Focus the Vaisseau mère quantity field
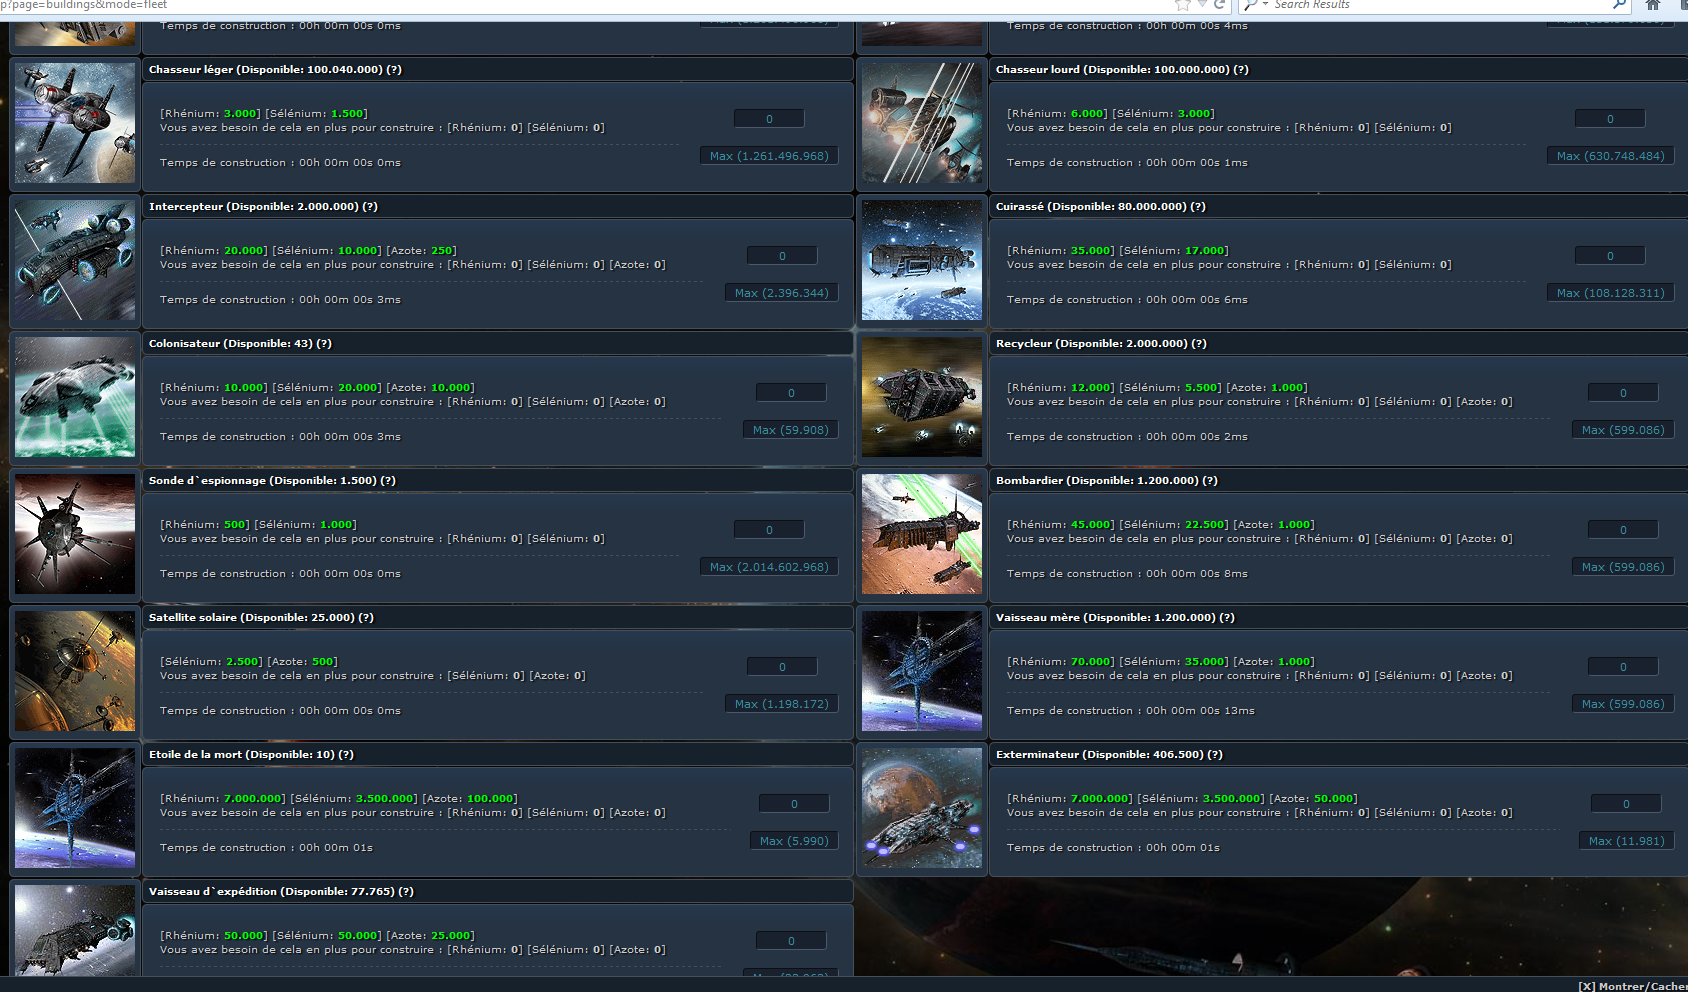Screen dimensions: 1688x992 (1623, 667)
